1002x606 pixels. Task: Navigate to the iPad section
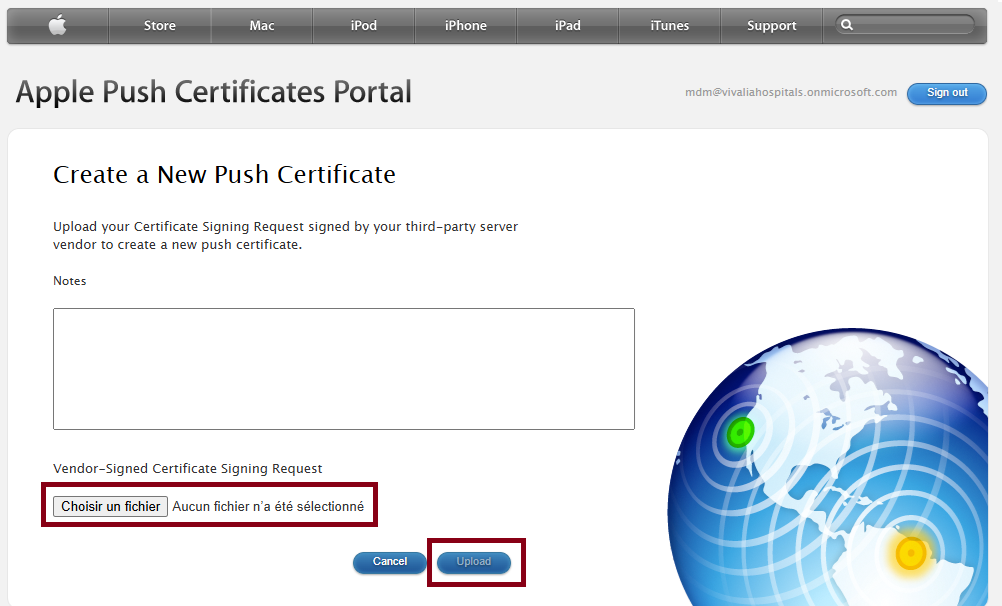[x=567, y=26]
